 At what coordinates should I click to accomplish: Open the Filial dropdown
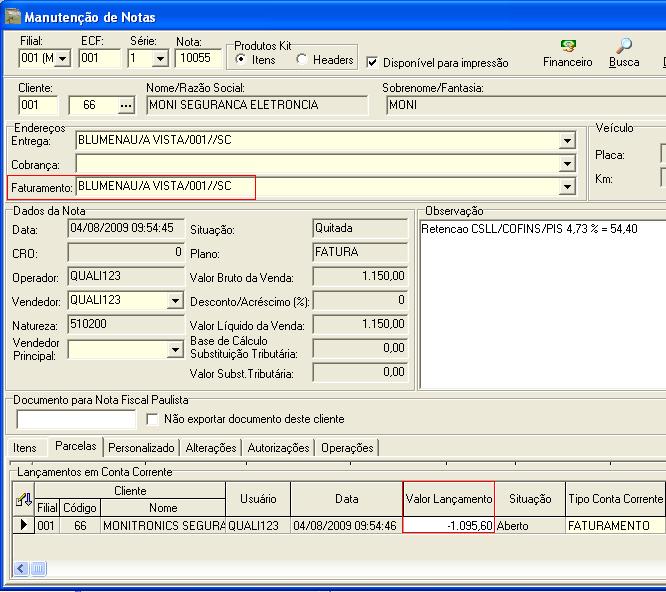click(63, 58)
